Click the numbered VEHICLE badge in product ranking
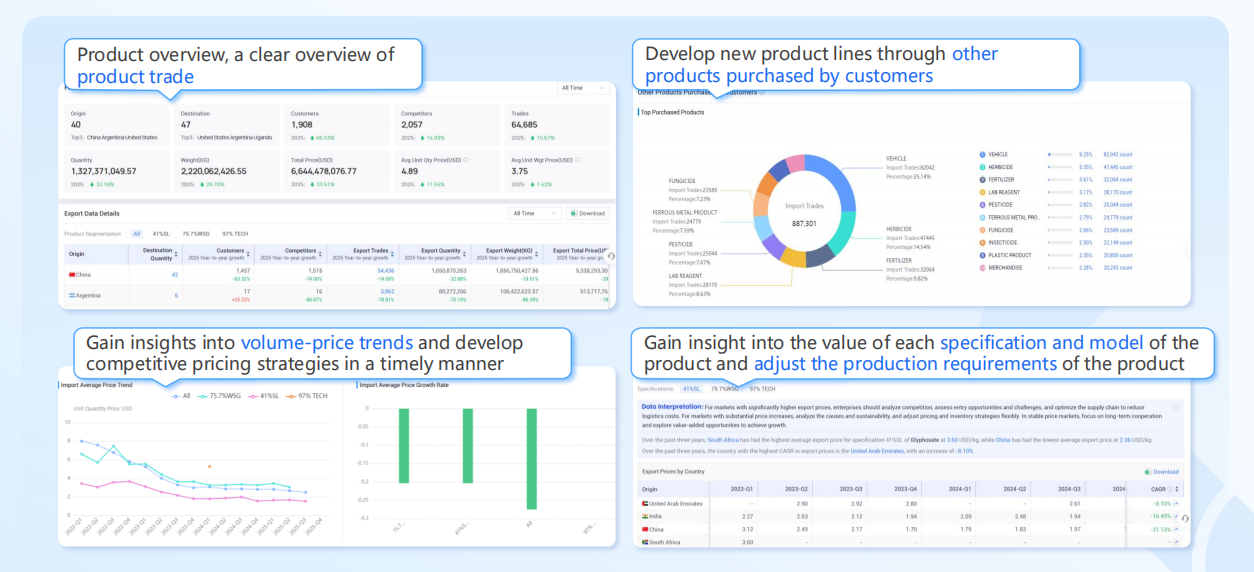The image size is (1254, 572). click(x=983, y=154)
